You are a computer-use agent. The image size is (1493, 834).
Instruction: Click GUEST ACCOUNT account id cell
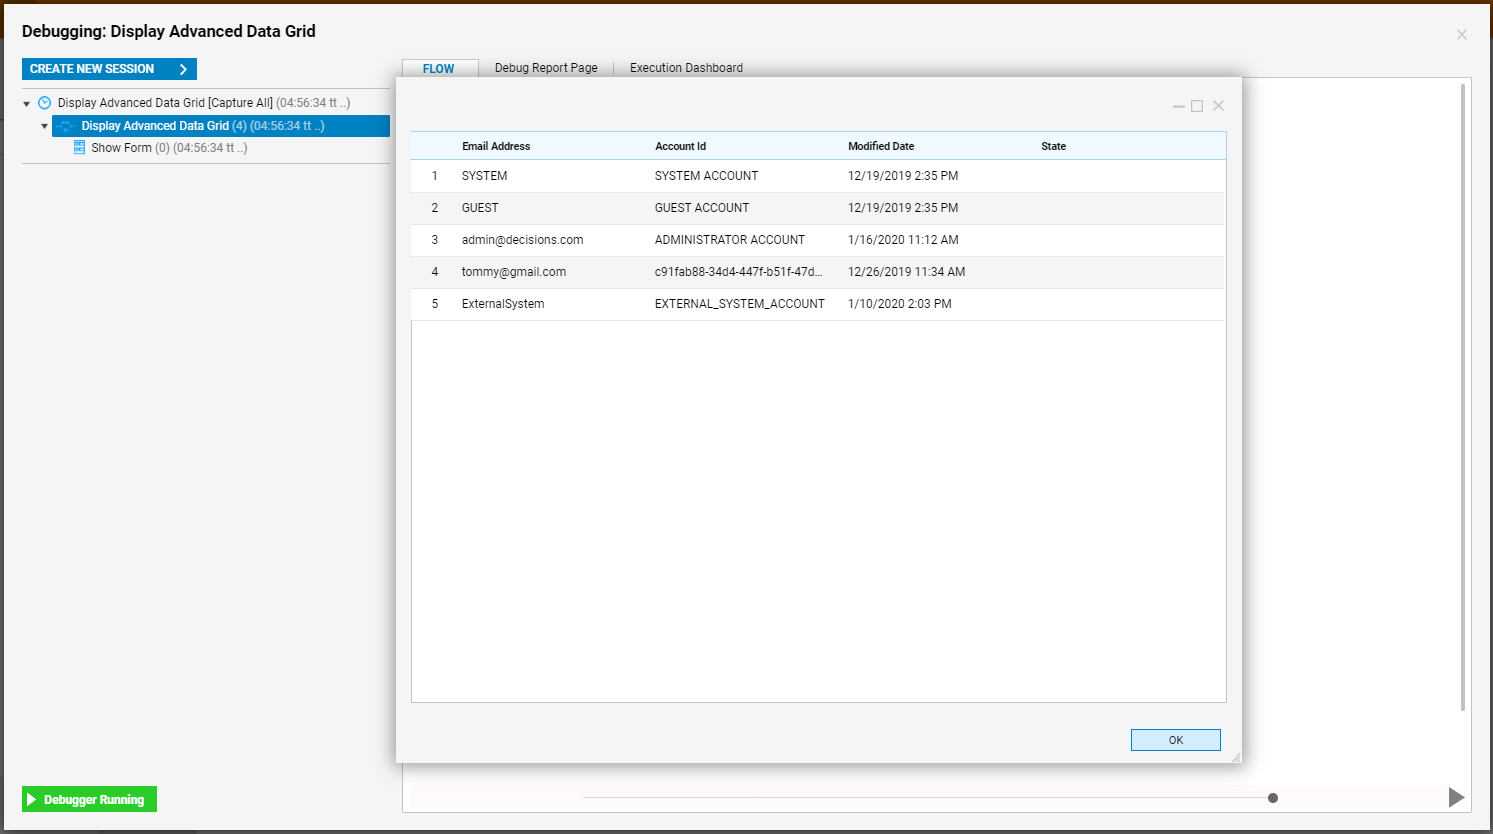(702, 208)
